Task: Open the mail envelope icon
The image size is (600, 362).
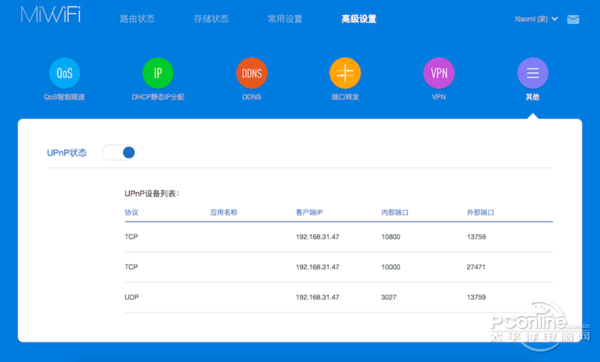Action: point(573,19)
